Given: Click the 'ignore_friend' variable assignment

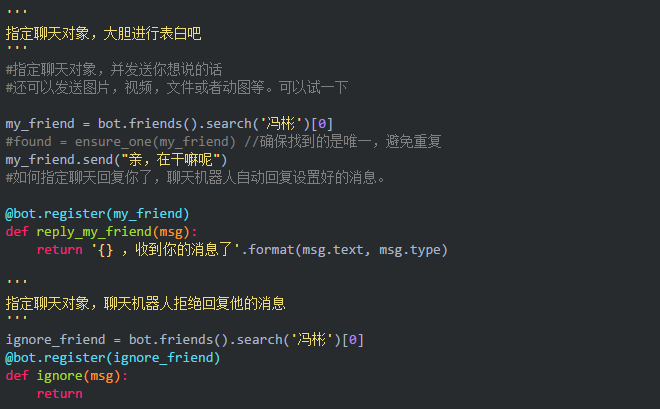Looking at the screenshot, I should point(54,340).
